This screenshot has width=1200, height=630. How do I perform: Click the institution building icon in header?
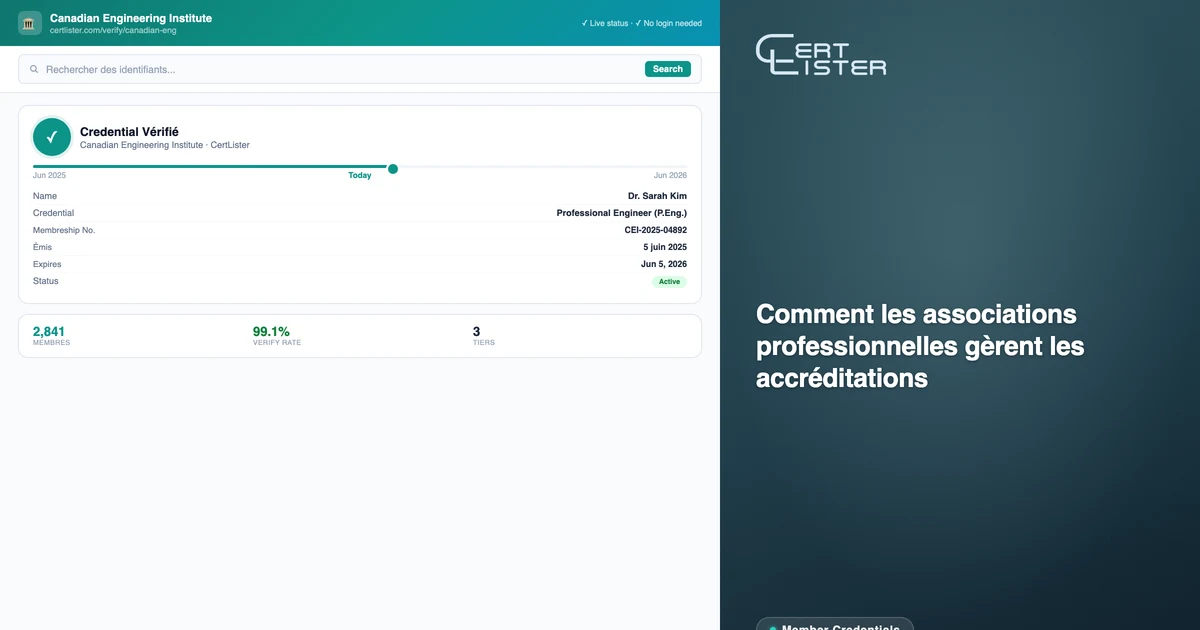[30, 23]
